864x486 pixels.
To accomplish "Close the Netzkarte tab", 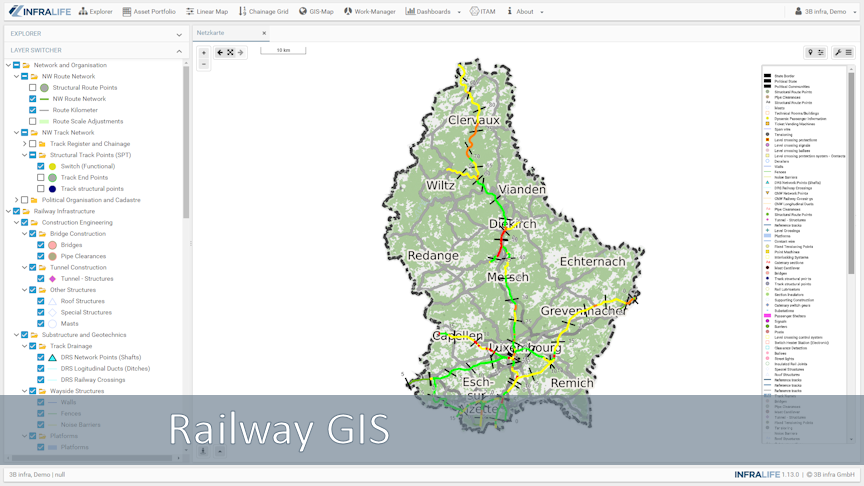I will coord(264,33).
